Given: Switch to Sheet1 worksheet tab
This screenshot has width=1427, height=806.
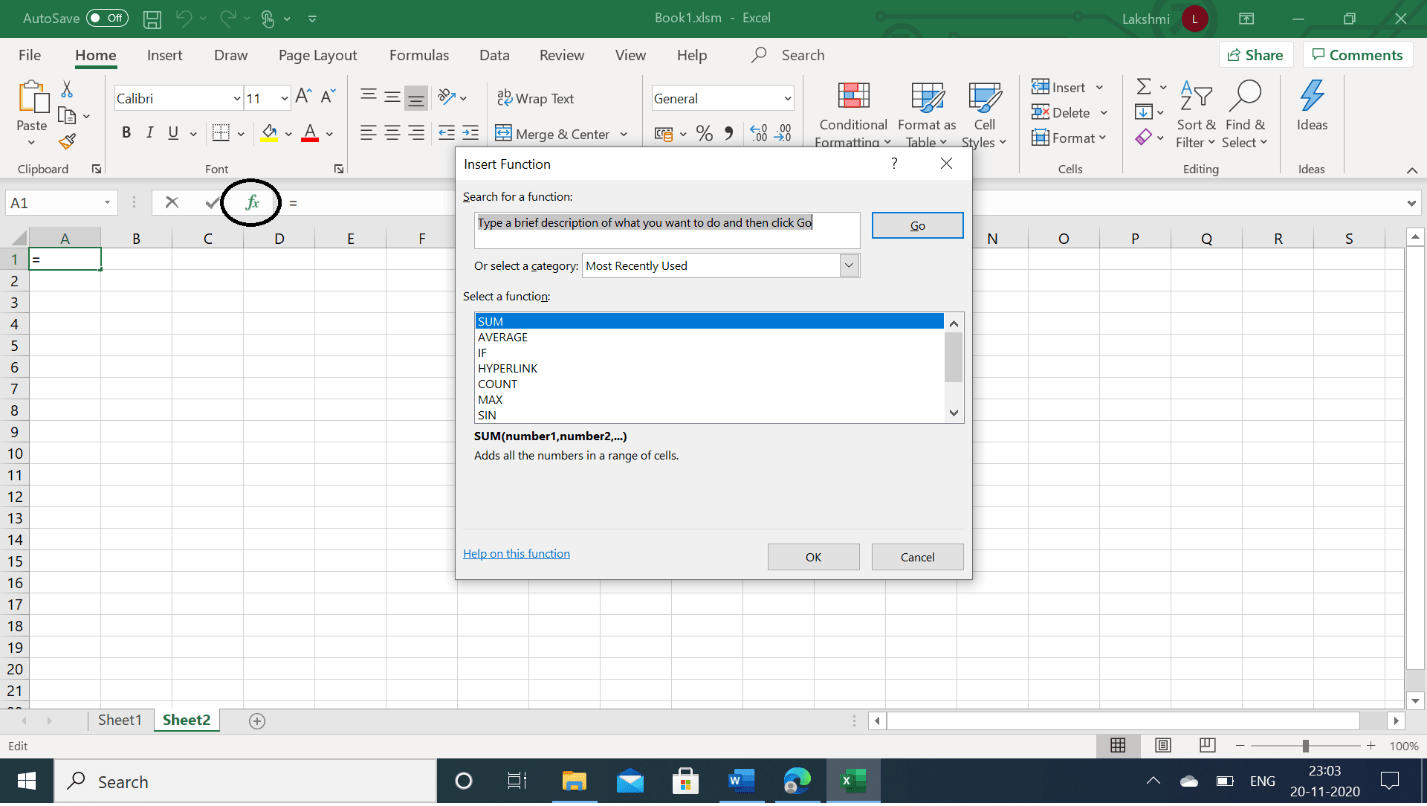Looking at the screenshot, I should 119,719.
